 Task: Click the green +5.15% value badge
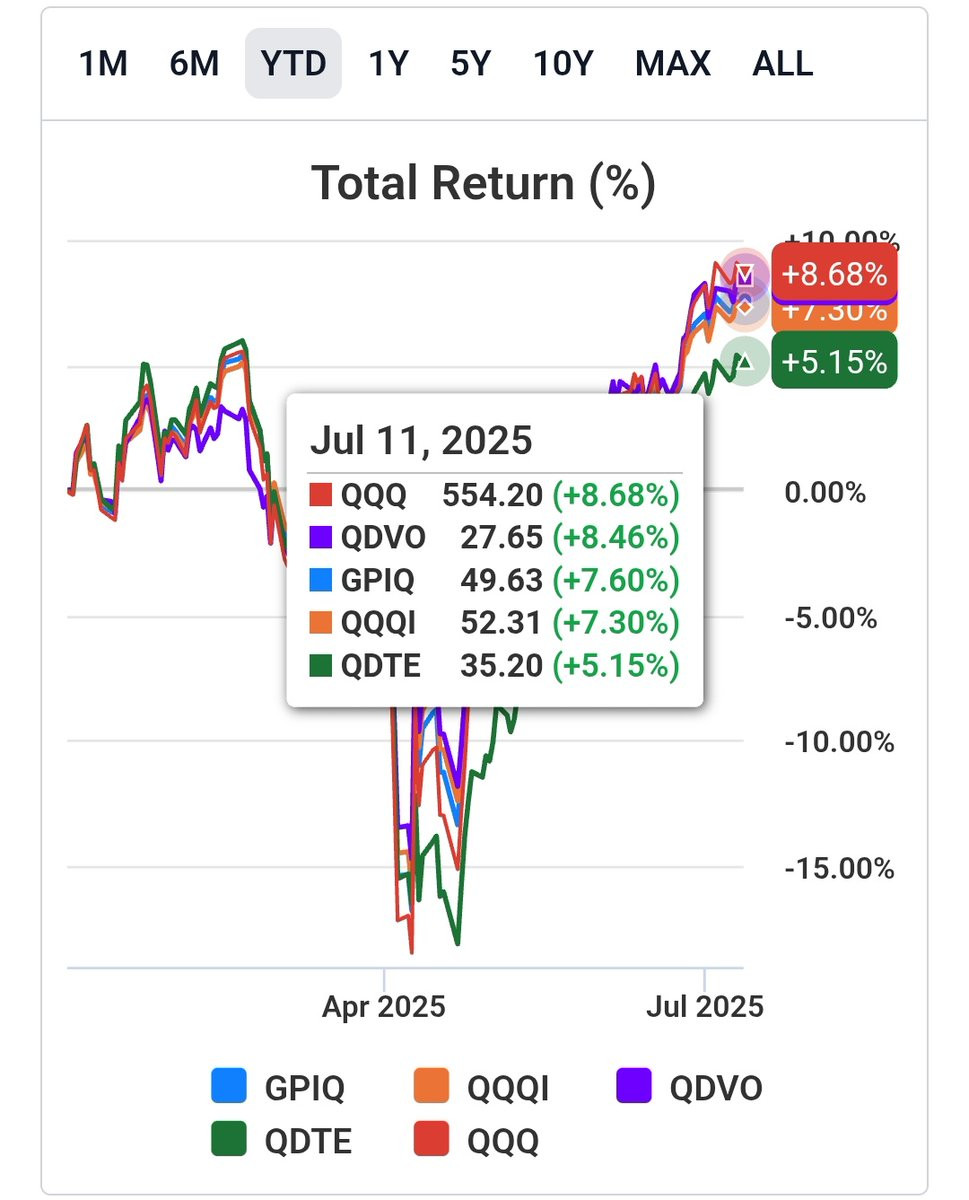834,361
